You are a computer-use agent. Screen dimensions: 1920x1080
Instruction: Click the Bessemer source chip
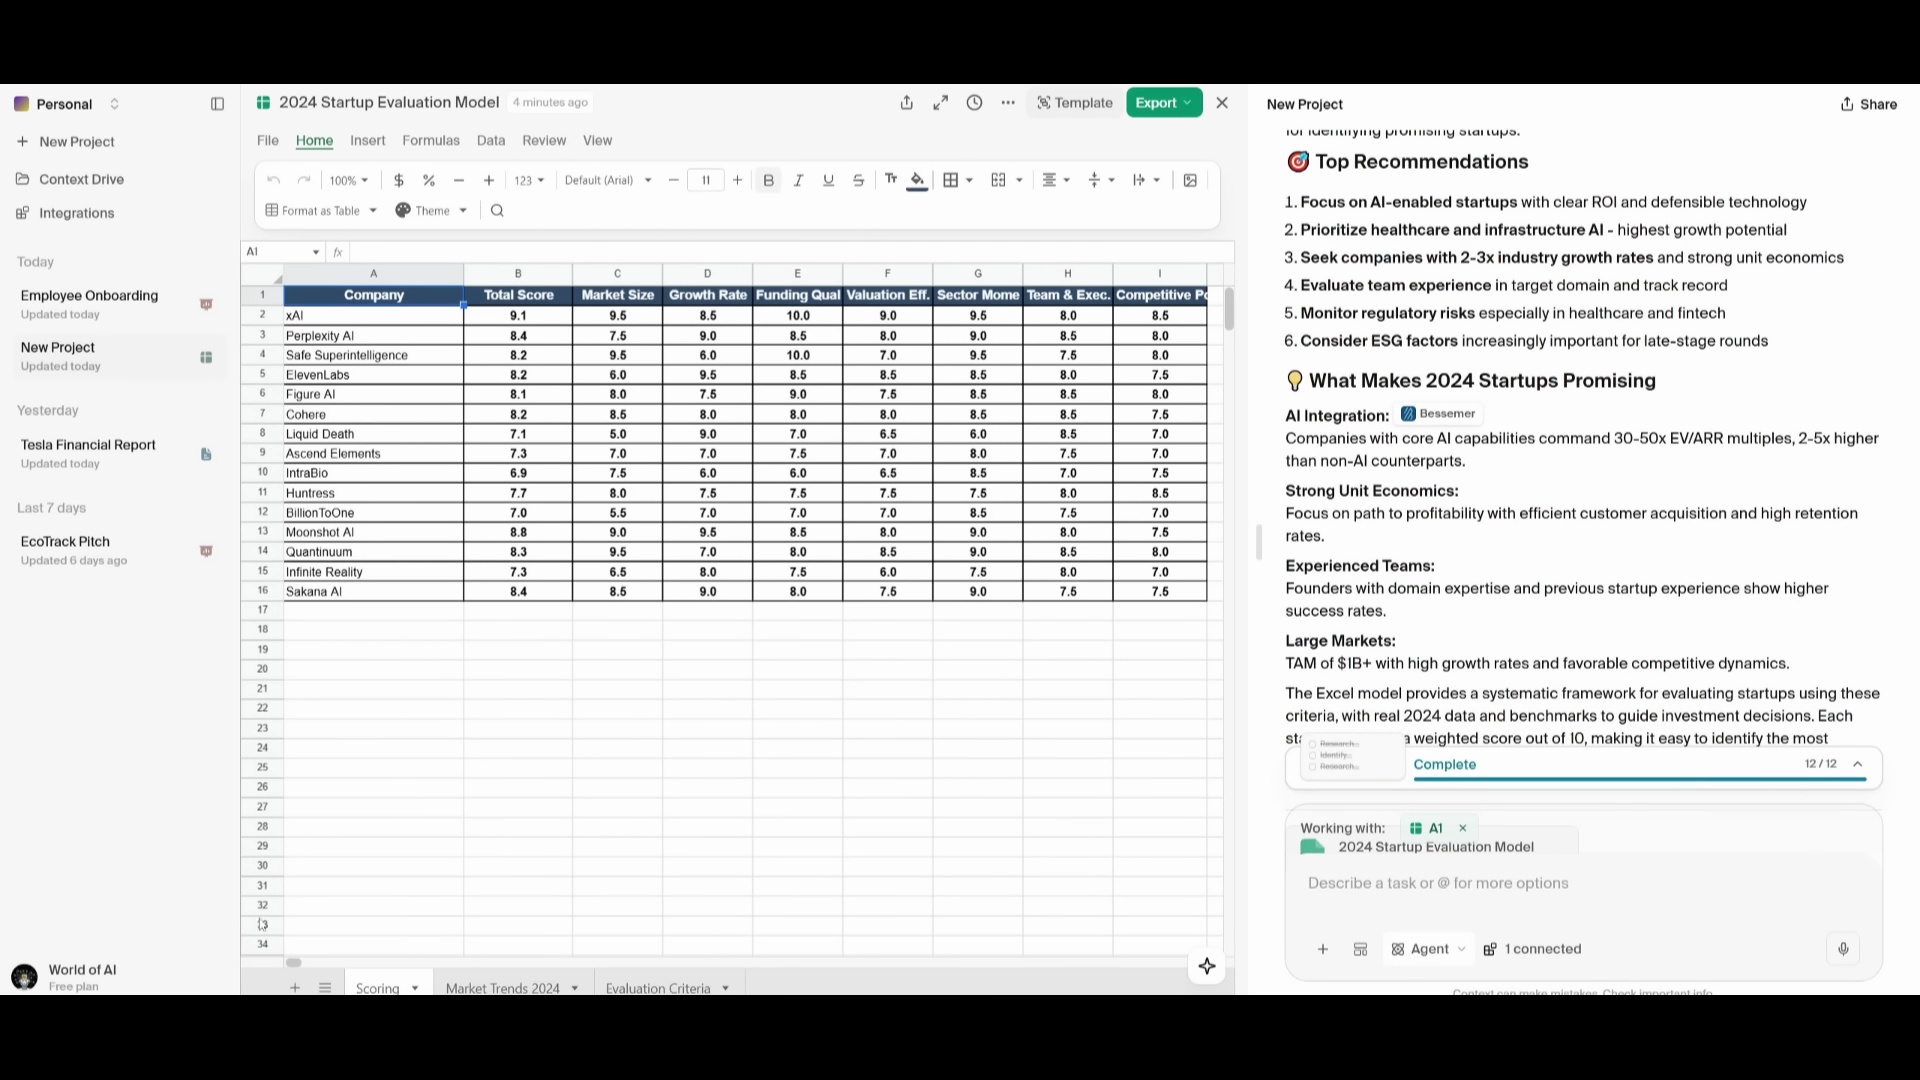pos(1439,414)
